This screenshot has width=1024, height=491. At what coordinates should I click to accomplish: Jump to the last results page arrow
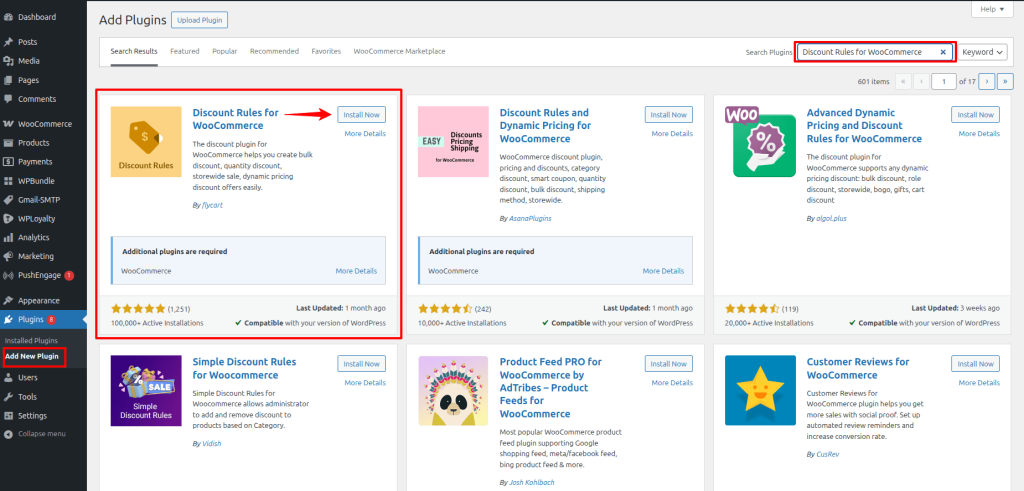(1005, 82)
